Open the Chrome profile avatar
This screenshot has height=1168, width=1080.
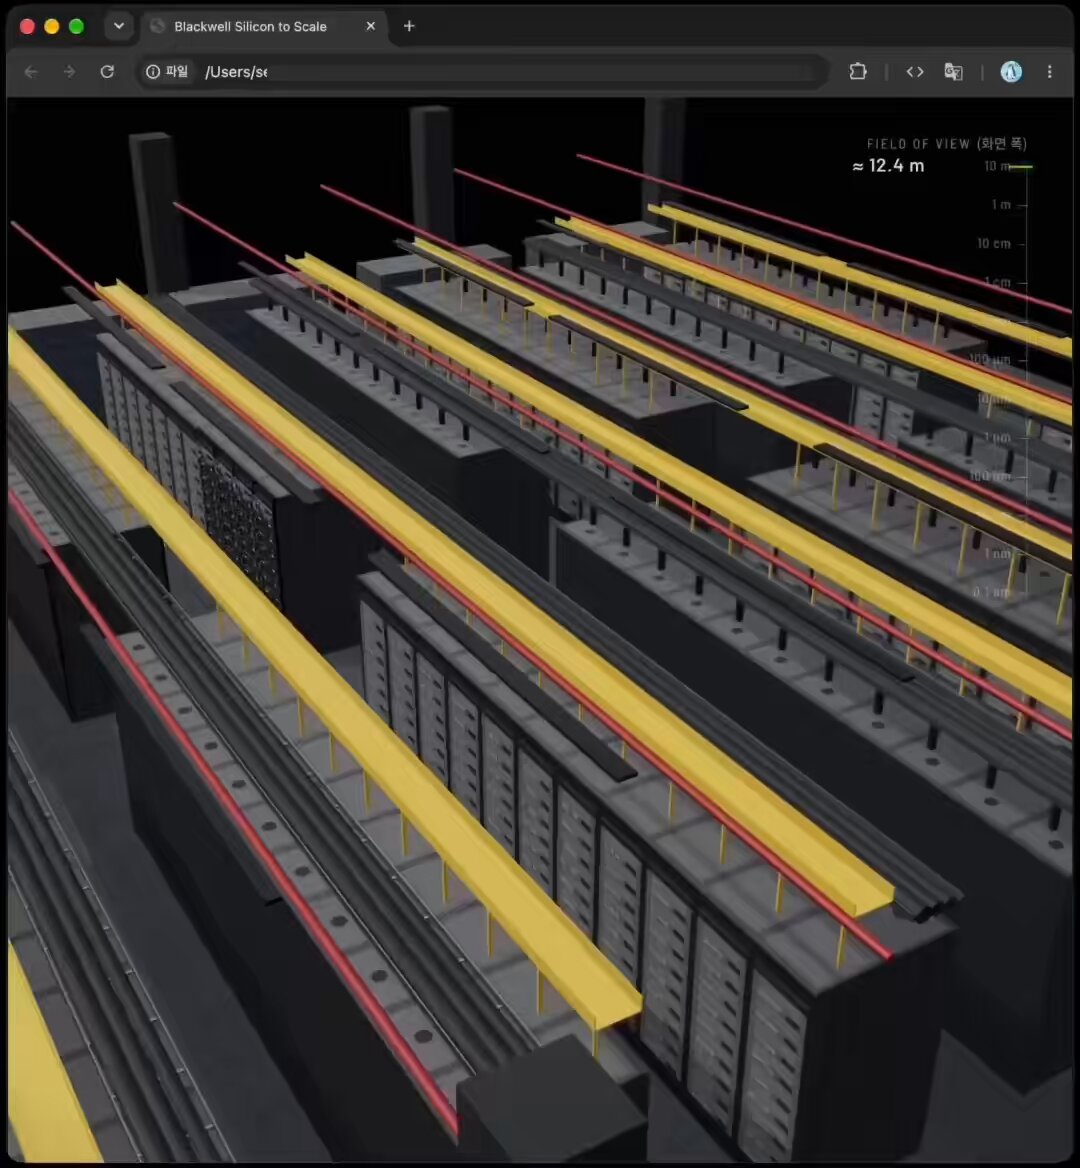(1011, 72)
